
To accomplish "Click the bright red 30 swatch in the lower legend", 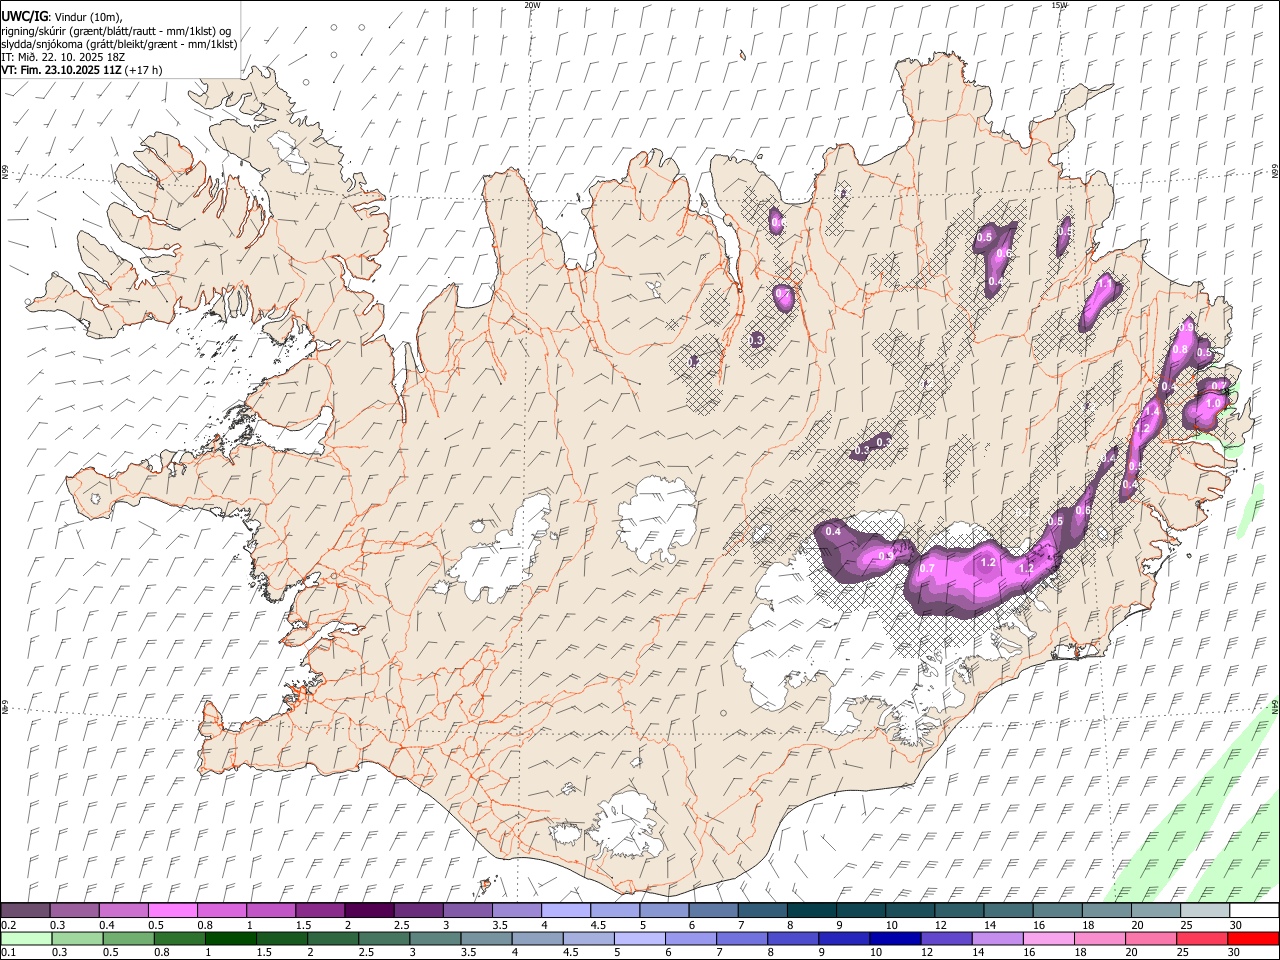I will click(1252, 938).
